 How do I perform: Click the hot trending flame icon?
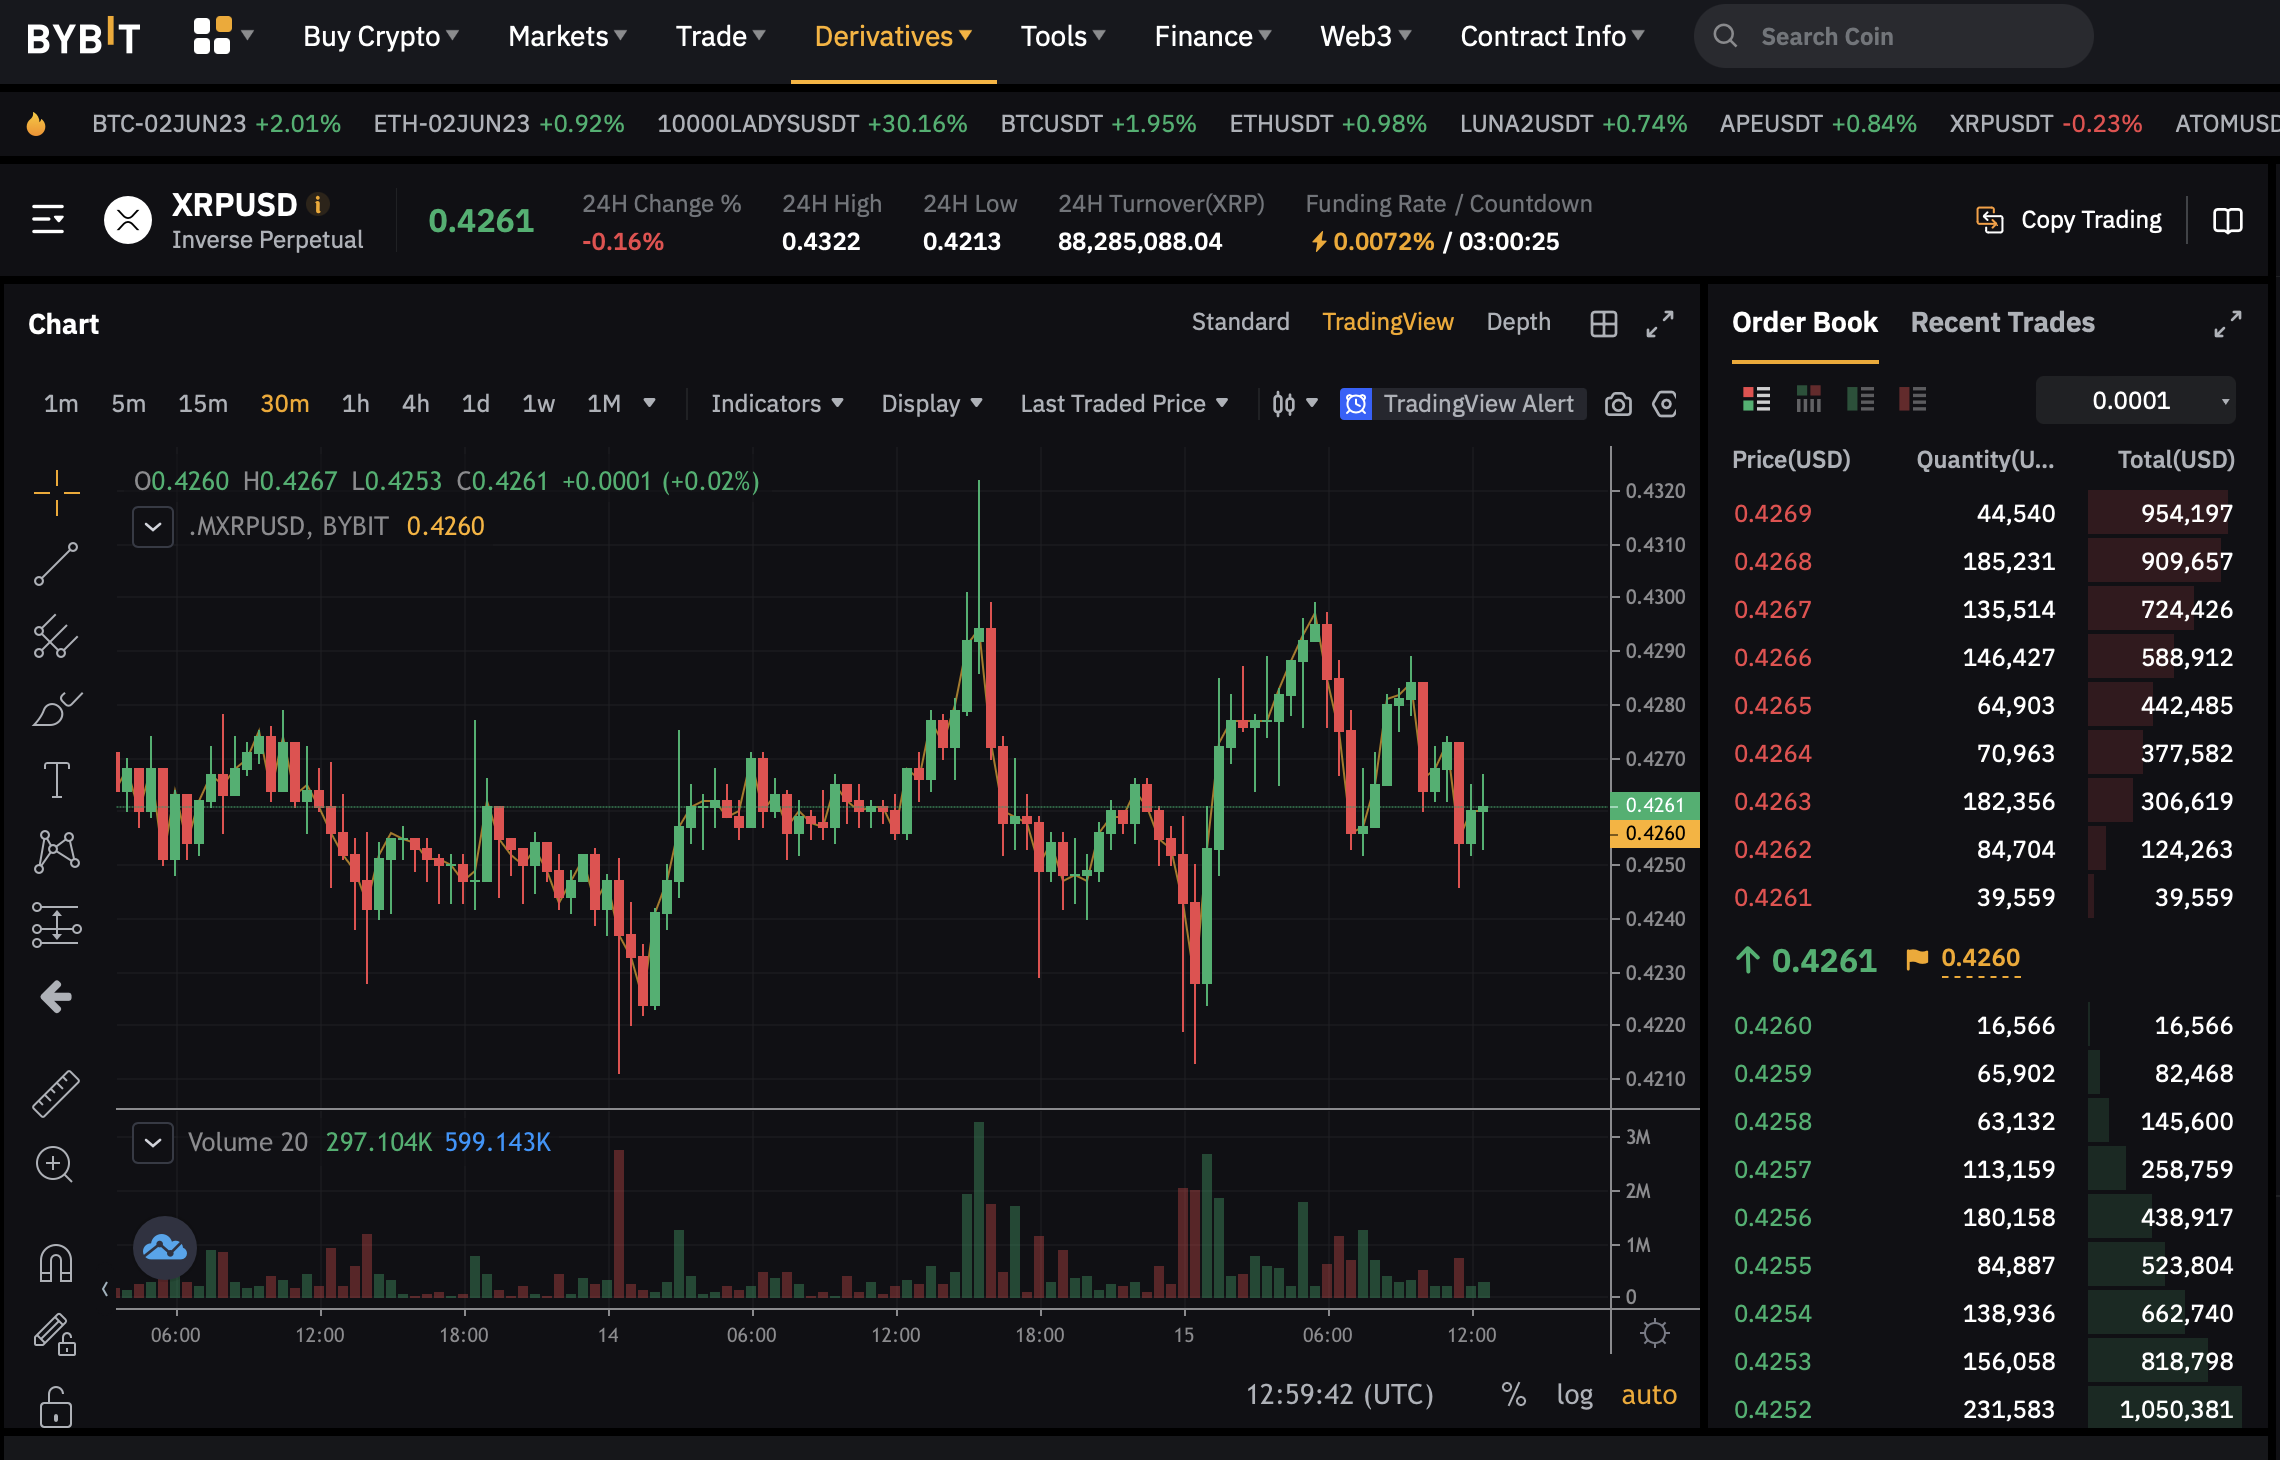click(x=36, y=124)
